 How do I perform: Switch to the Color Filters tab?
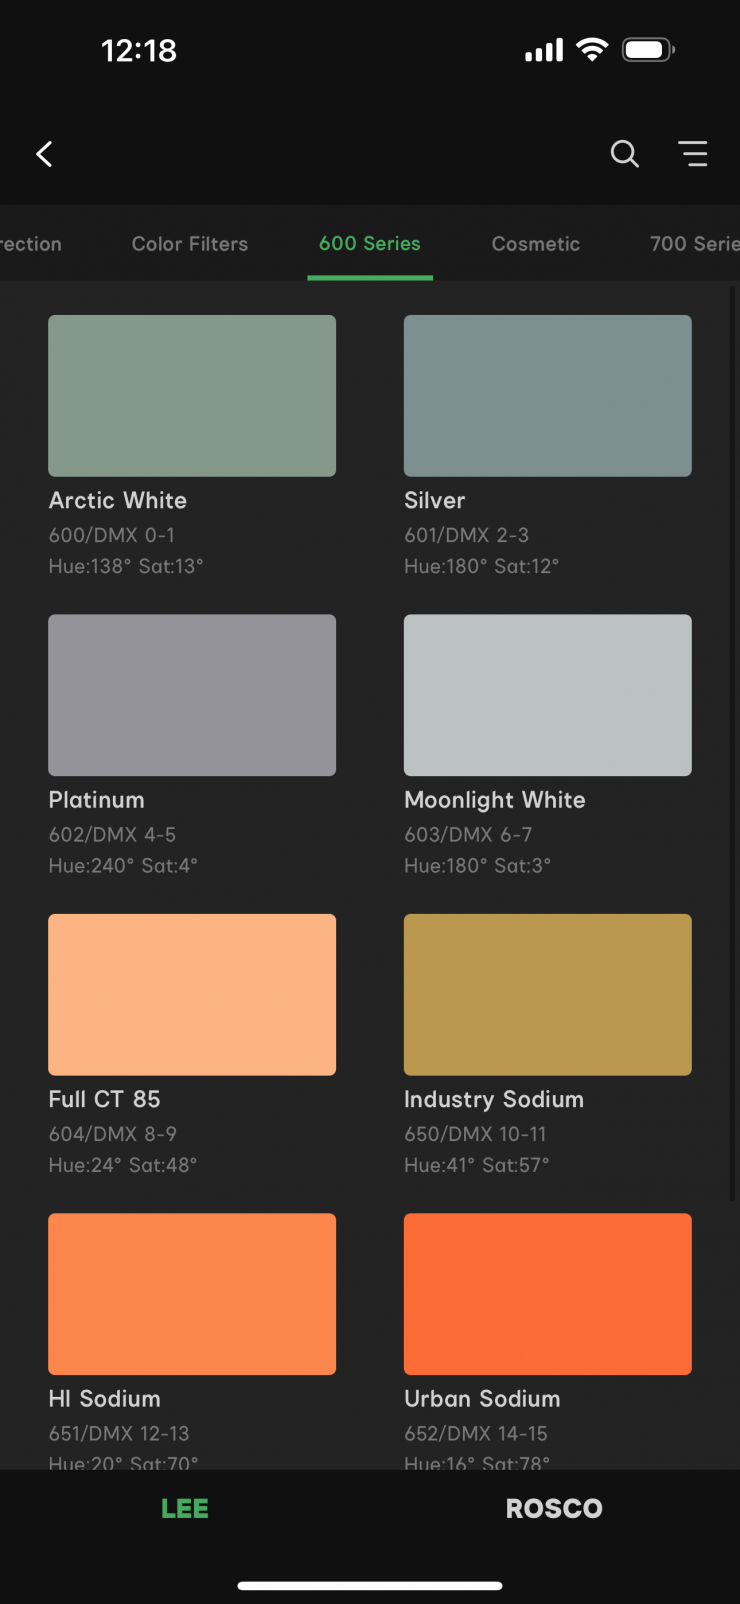[190, 244]
